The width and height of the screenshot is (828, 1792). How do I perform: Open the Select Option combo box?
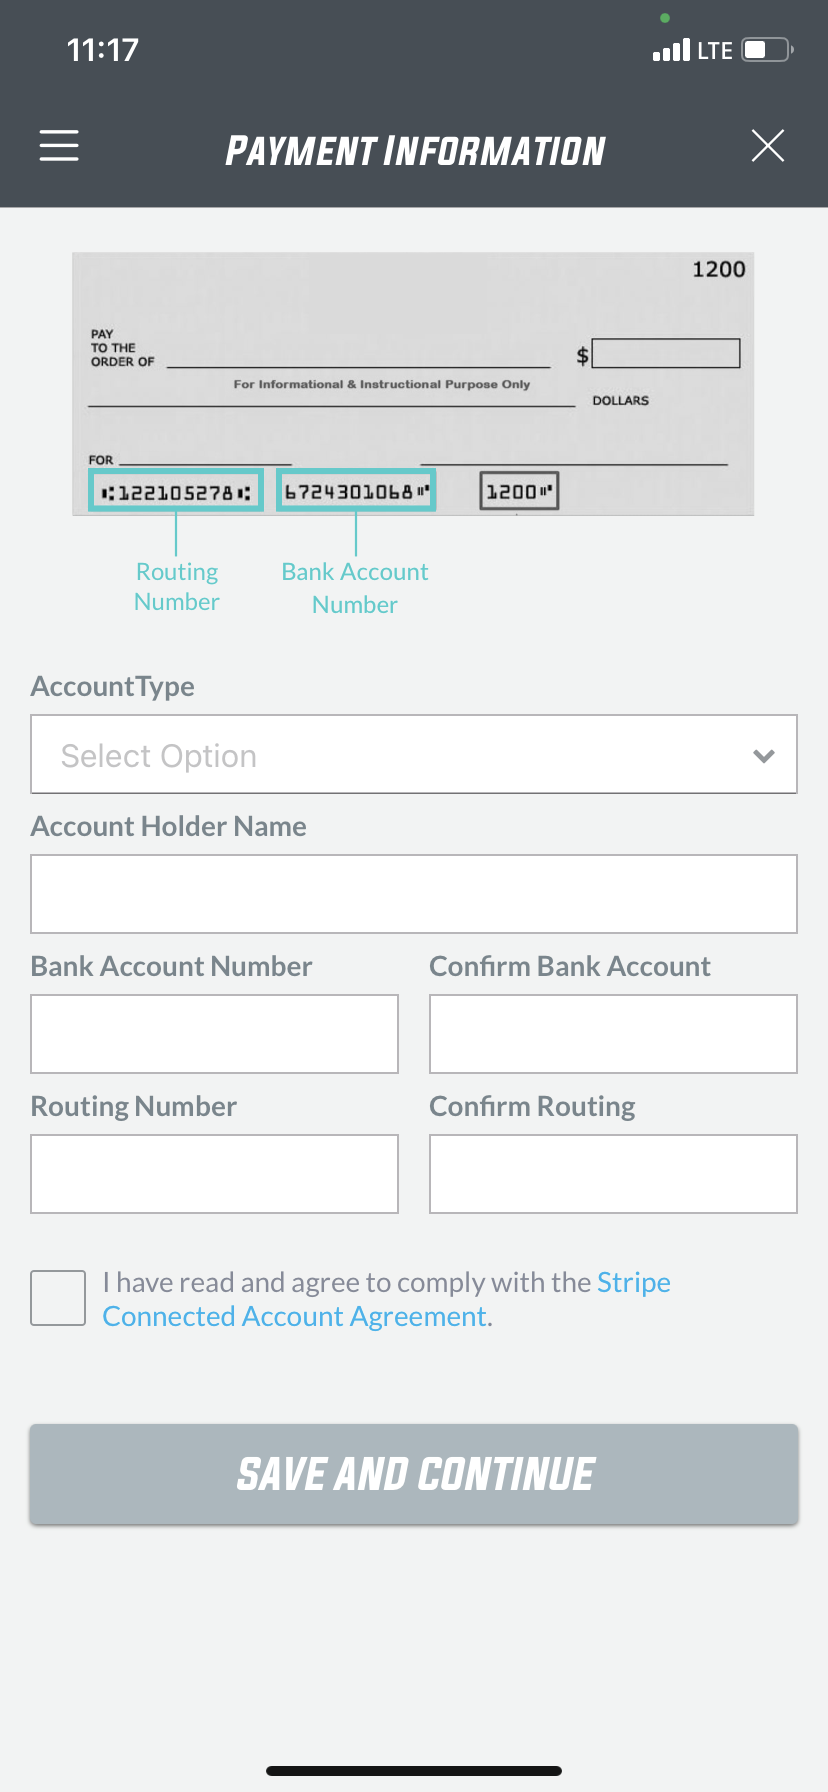[414, 755]
